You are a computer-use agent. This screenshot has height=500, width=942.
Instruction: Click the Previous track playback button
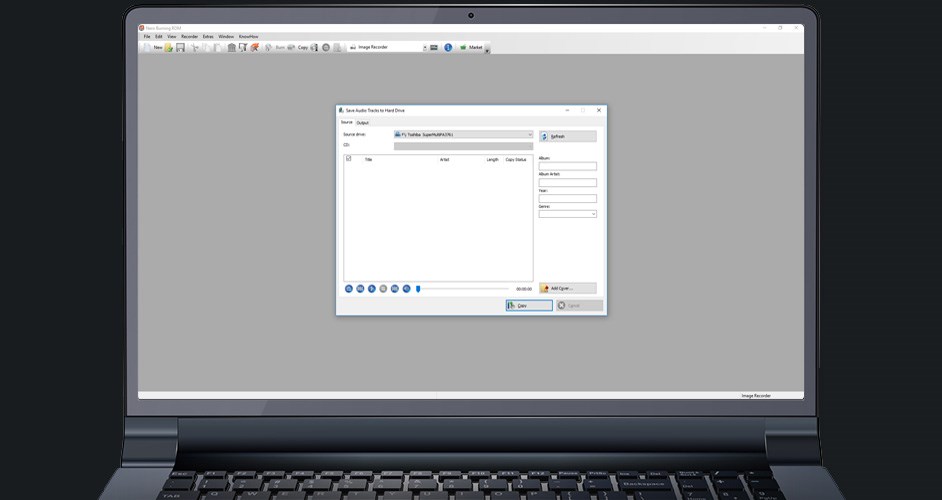[x=360, y=289]
